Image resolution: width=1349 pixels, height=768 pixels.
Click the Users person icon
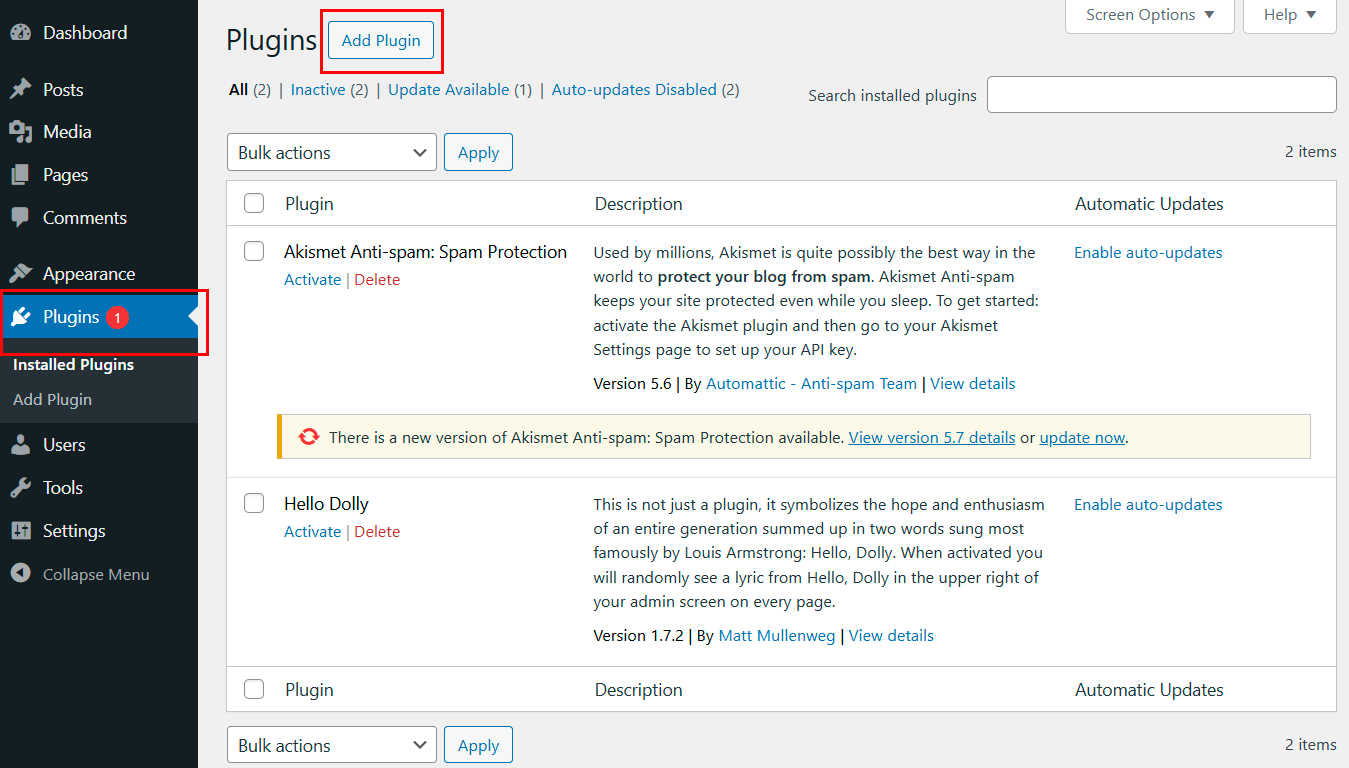pos(20,445)
